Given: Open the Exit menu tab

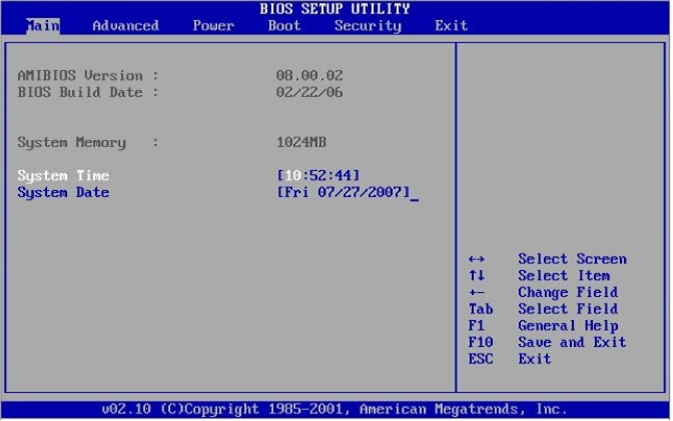Looking at the screenshot, I should [451, 25].
